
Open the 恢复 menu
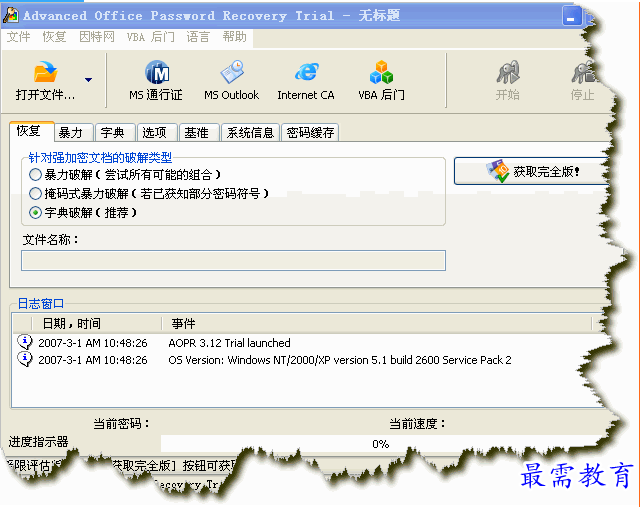54,37
